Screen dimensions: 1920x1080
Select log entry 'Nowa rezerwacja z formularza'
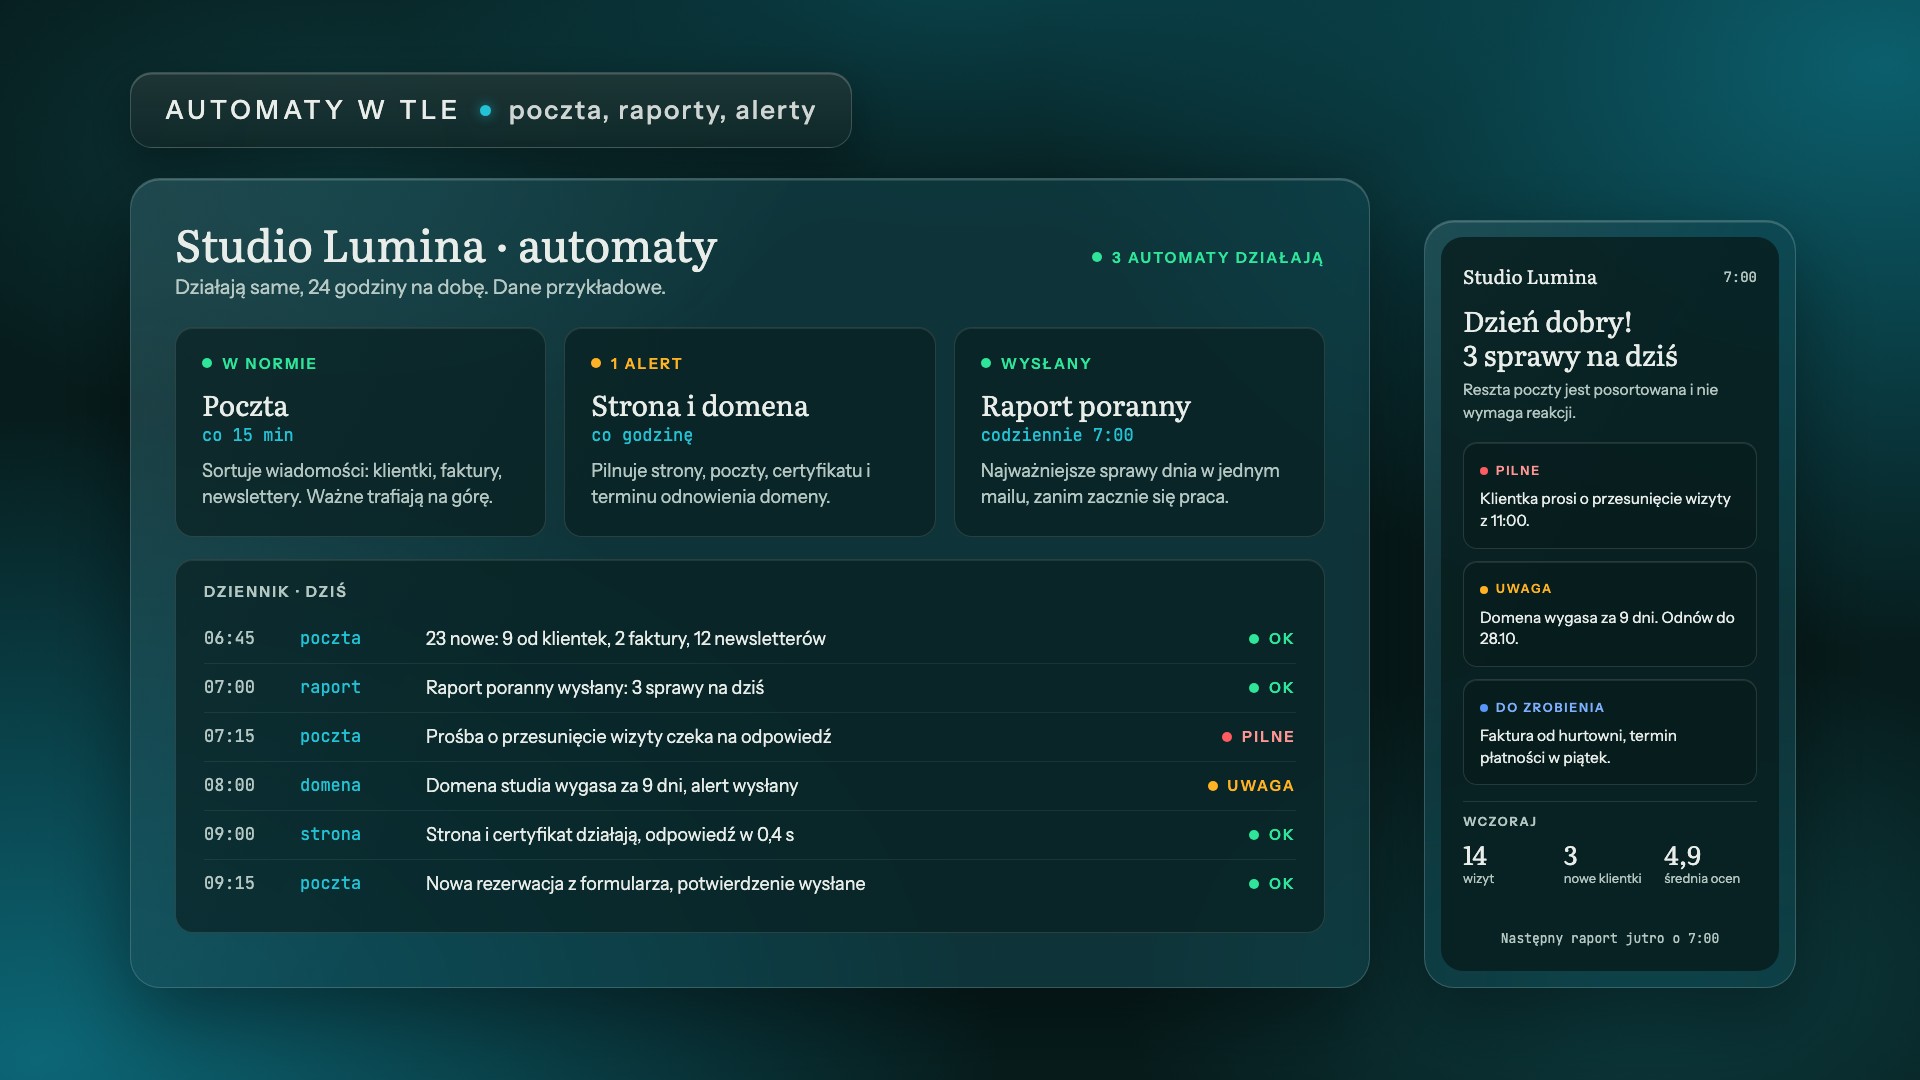(x=749, y=884)
